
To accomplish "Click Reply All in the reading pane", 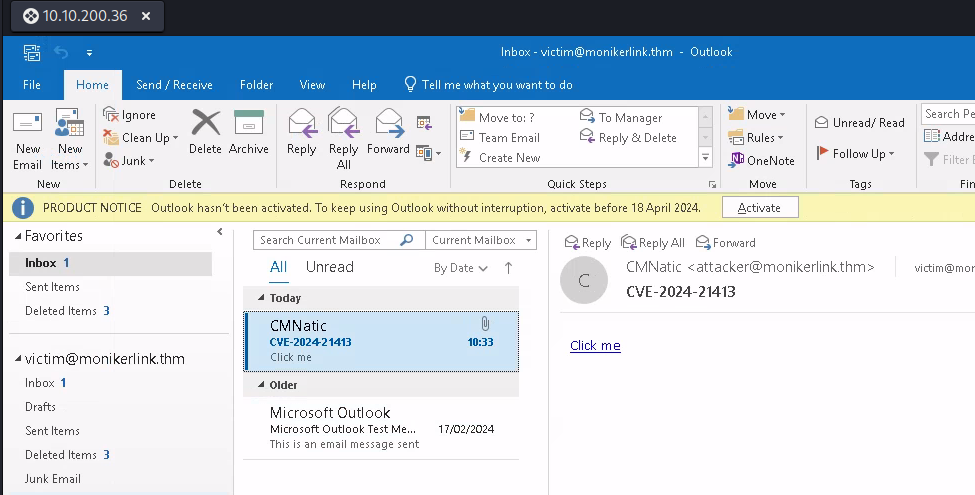I will coord(653,243).
